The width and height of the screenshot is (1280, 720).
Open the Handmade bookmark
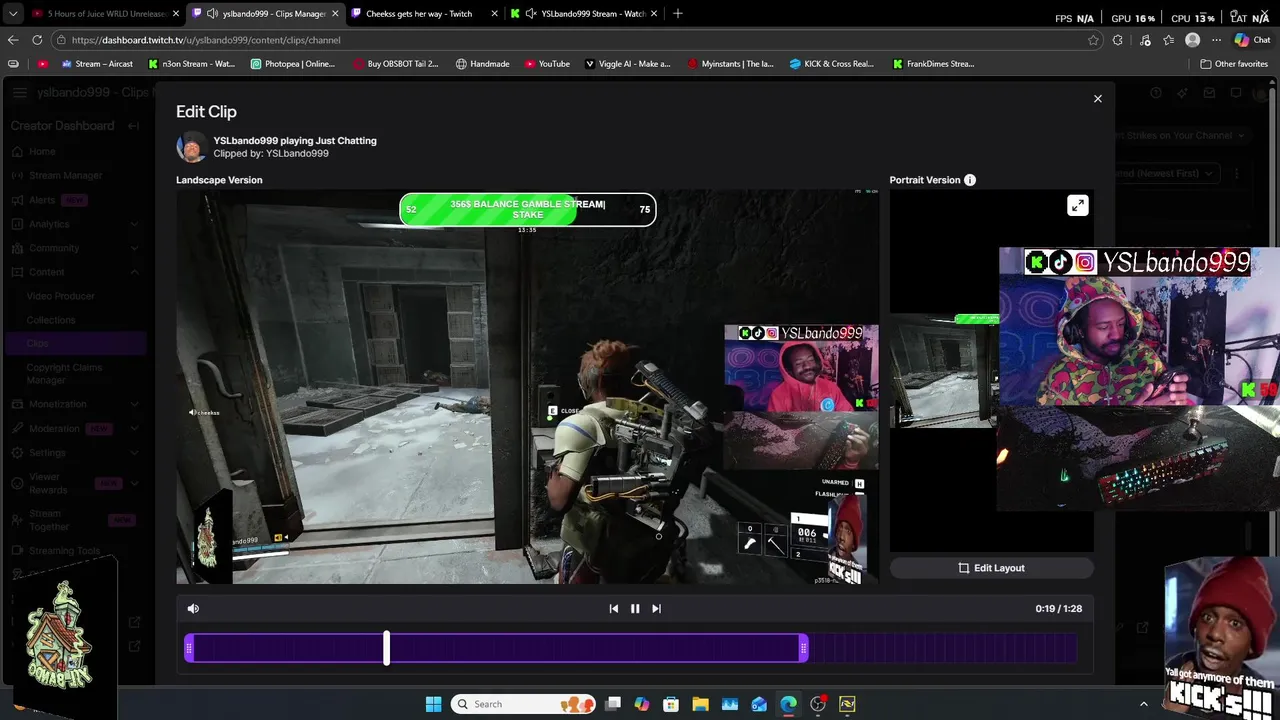(482, 64)
